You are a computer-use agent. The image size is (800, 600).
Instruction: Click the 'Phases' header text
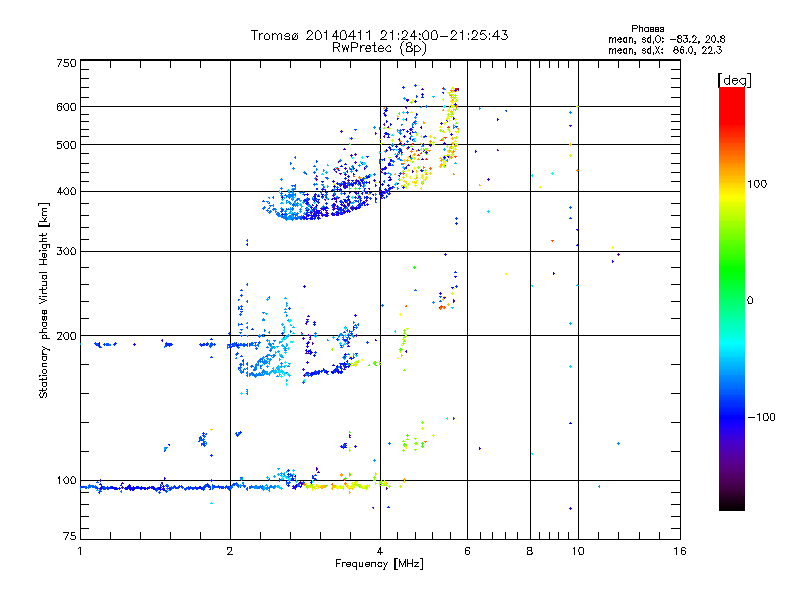[647, 29]
